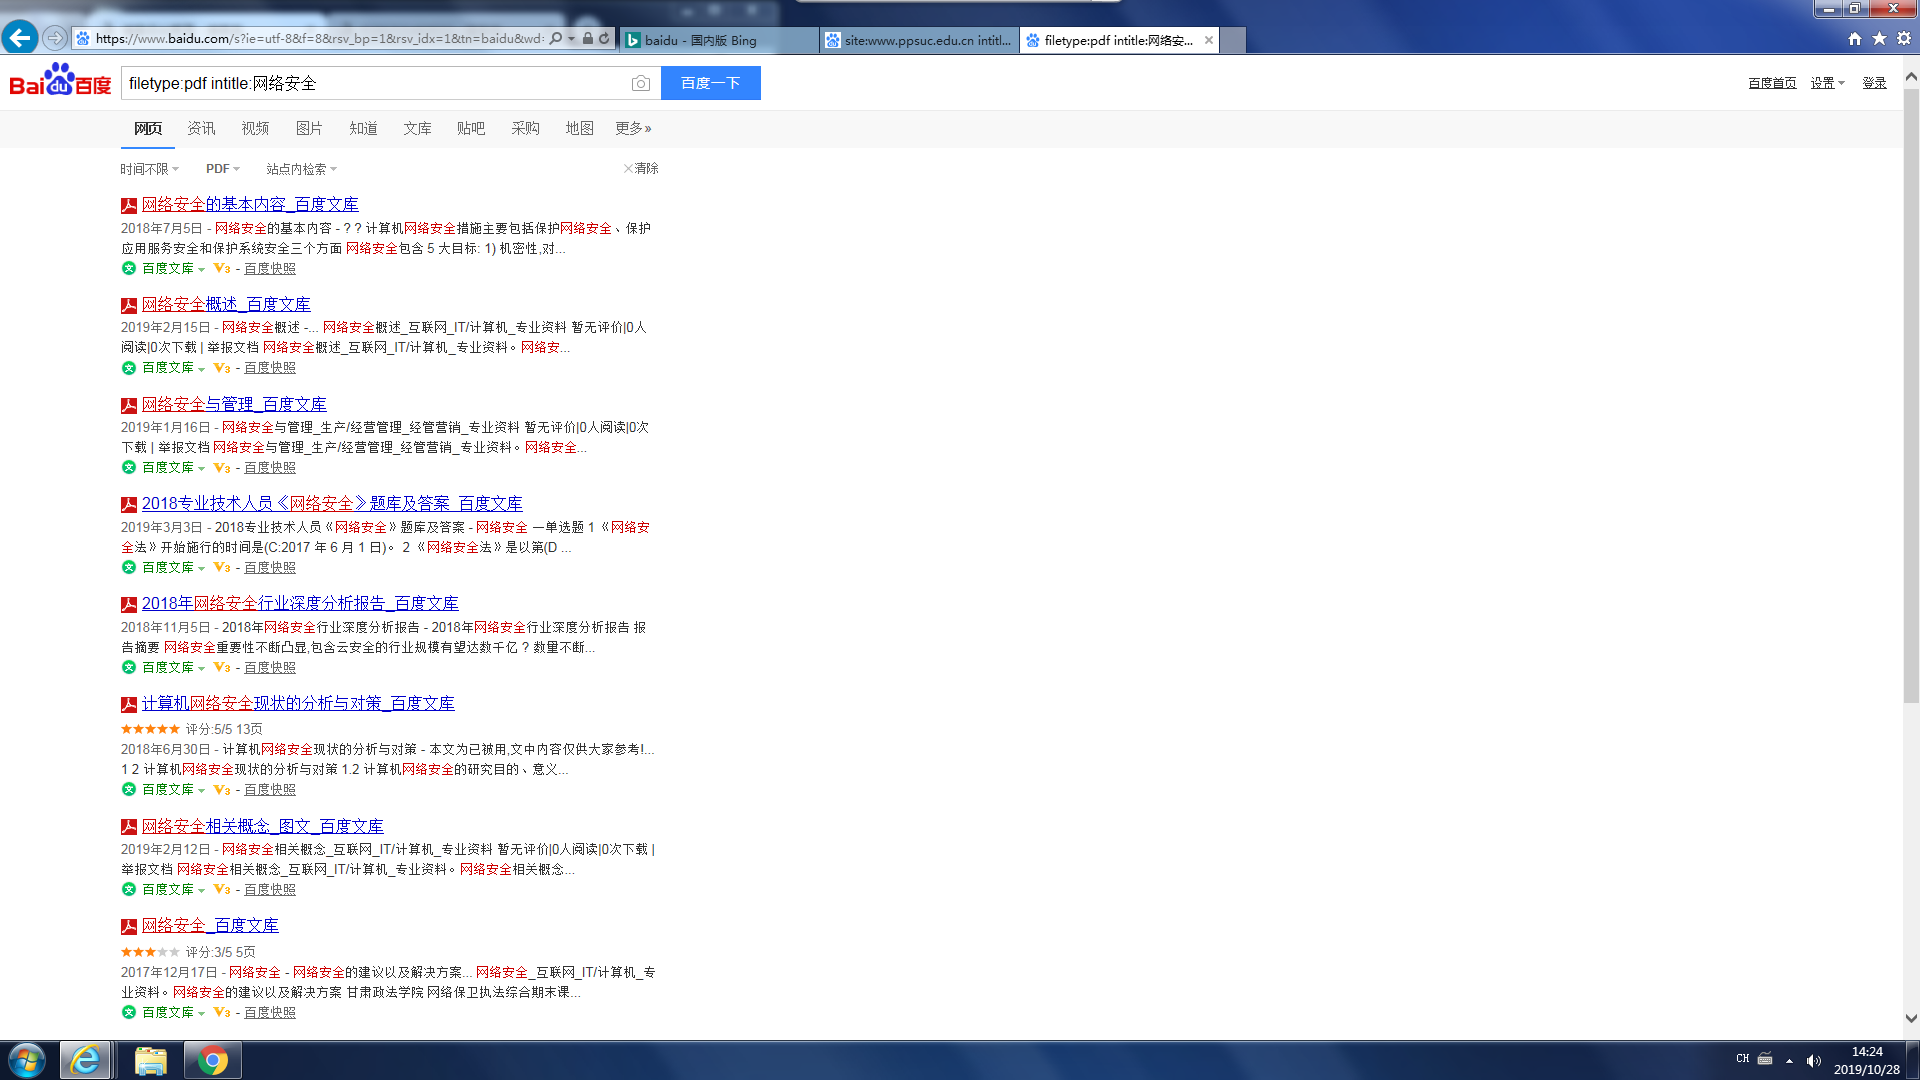Open the favorites star icon

pyautogui.click(x=1879, y=39)
